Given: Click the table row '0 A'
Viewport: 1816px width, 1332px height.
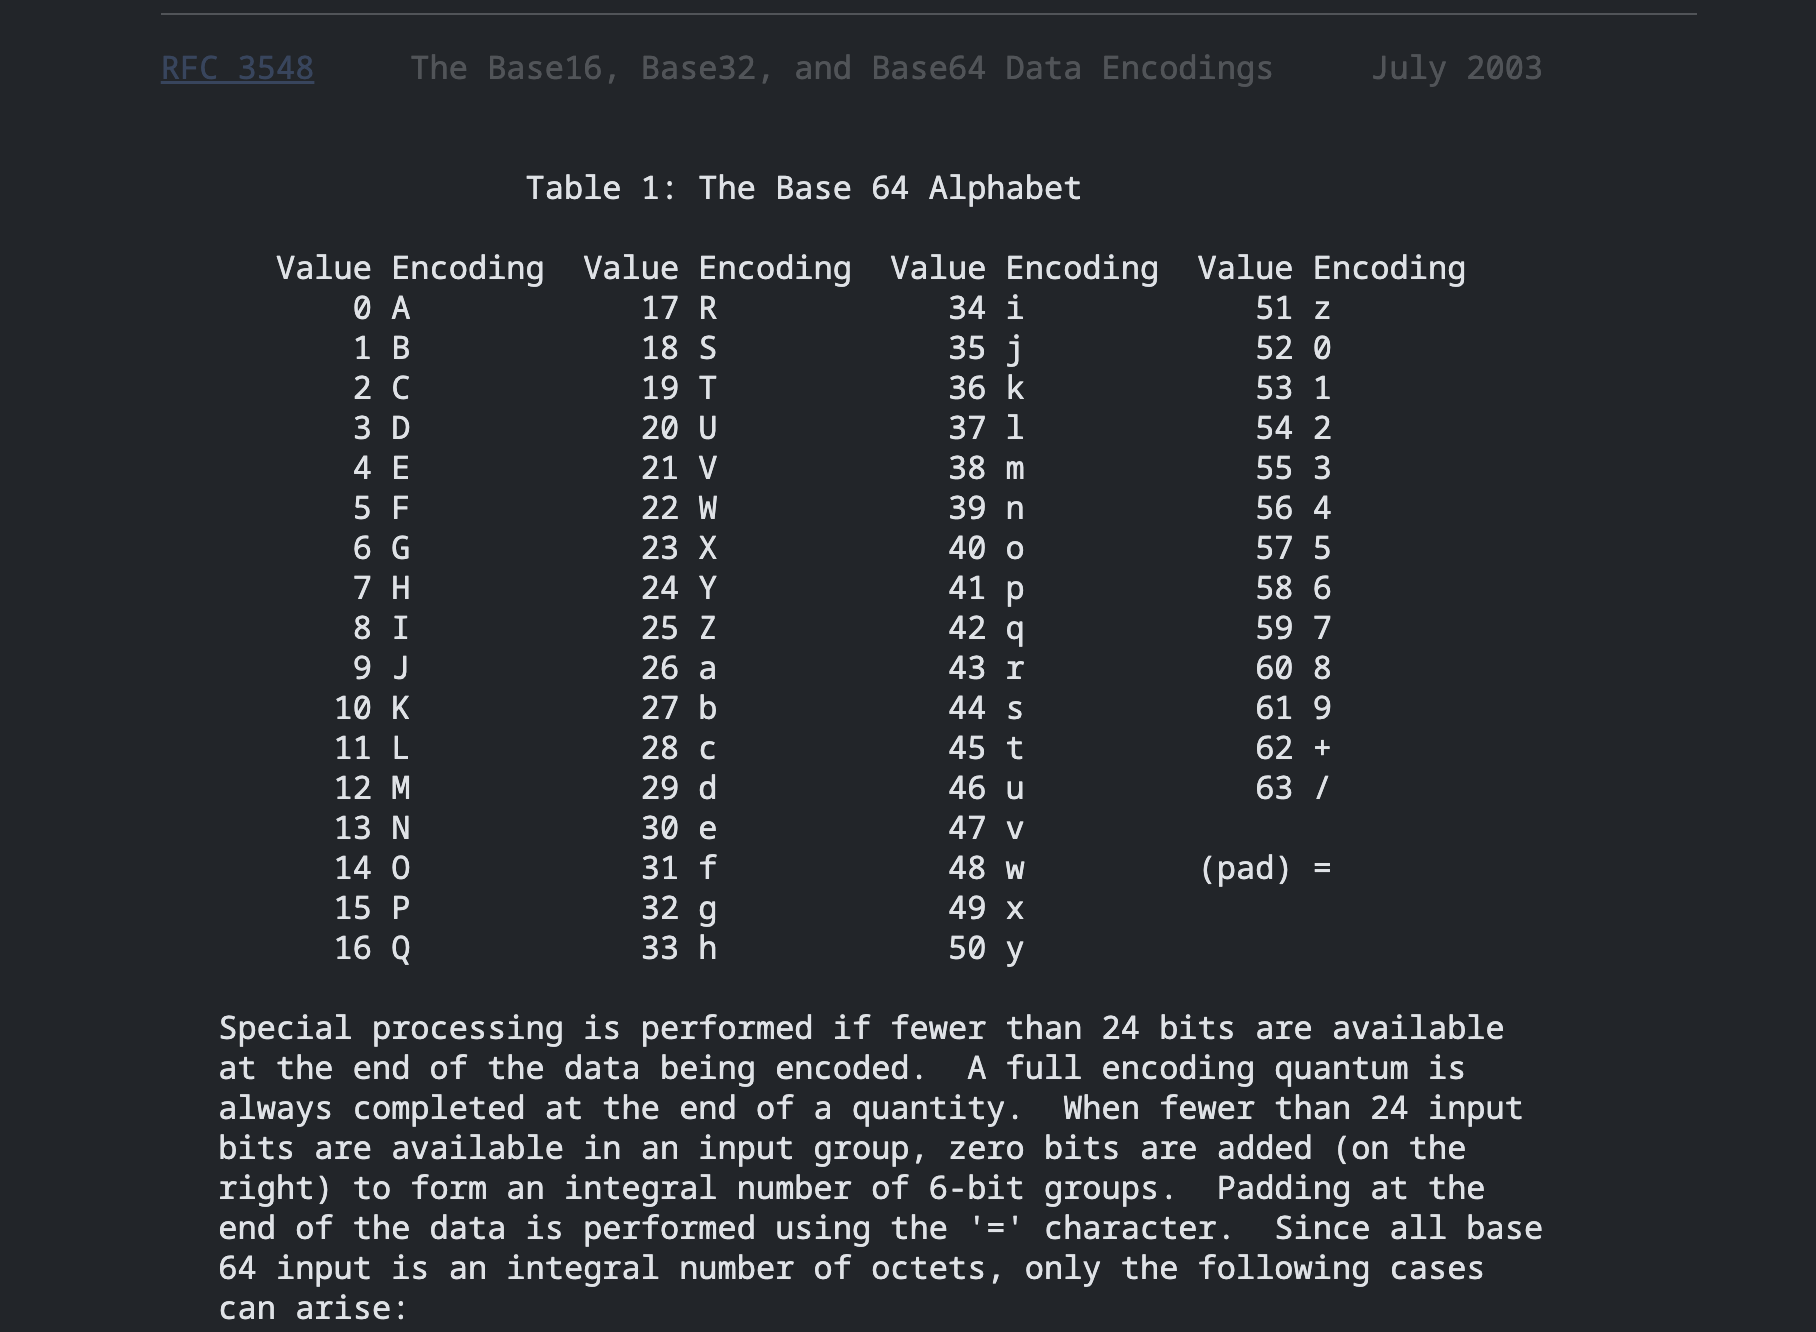Looking at the screenshot, I should coord(382,308).
